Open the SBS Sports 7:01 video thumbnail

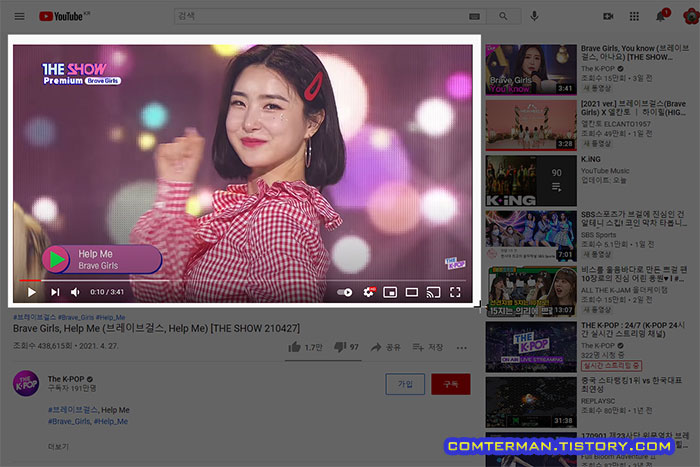pyautogui.click(x=531, y=236)
